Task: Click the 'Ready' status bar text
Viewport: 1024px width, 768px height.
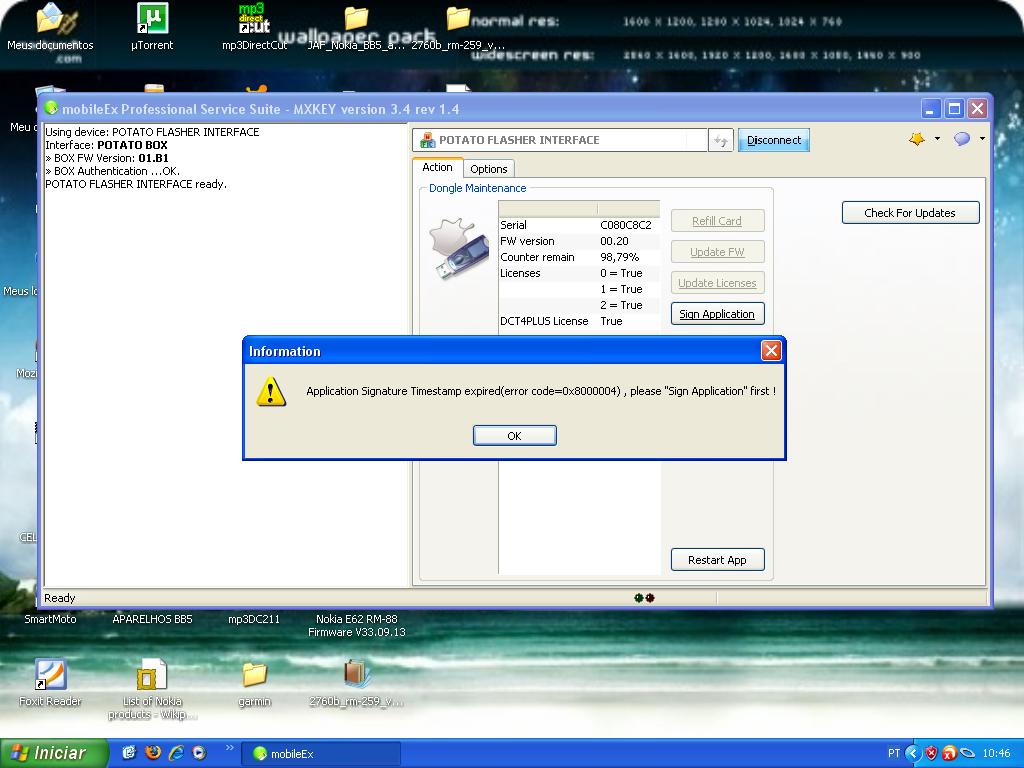Action: point(59,598)
